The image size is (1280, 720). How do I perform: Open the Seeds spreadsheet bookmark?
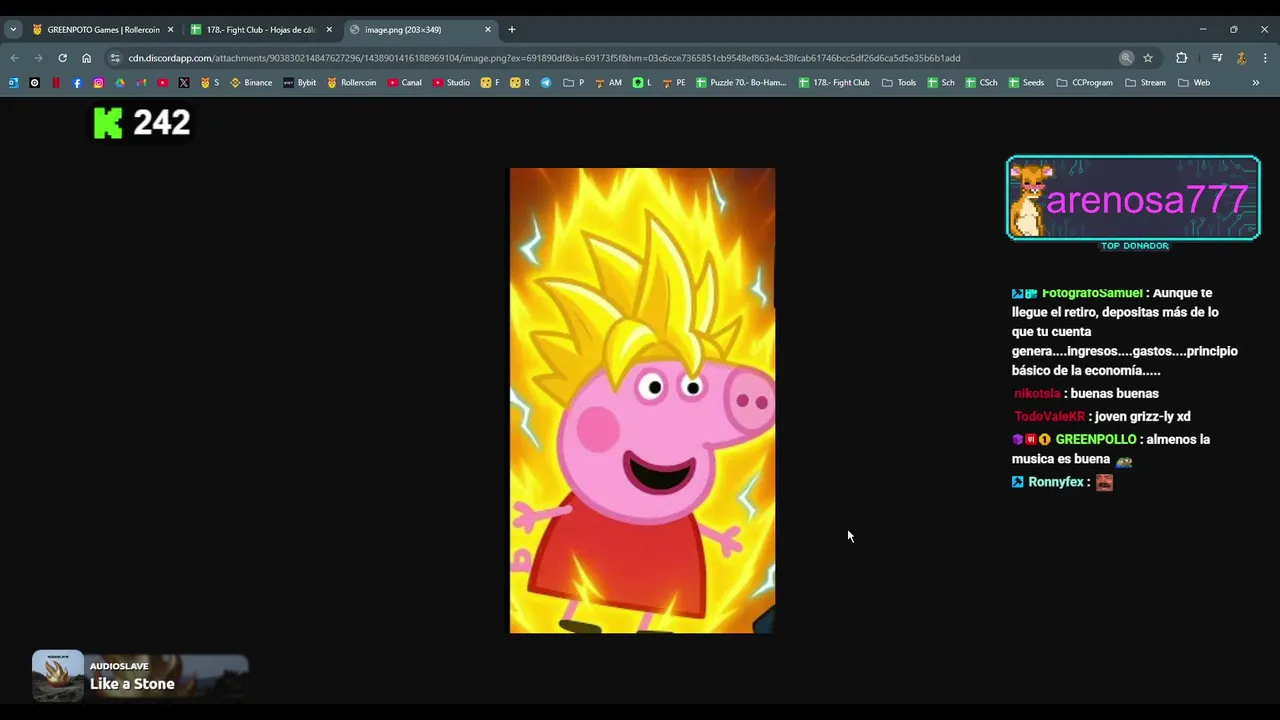point(1026,83)
